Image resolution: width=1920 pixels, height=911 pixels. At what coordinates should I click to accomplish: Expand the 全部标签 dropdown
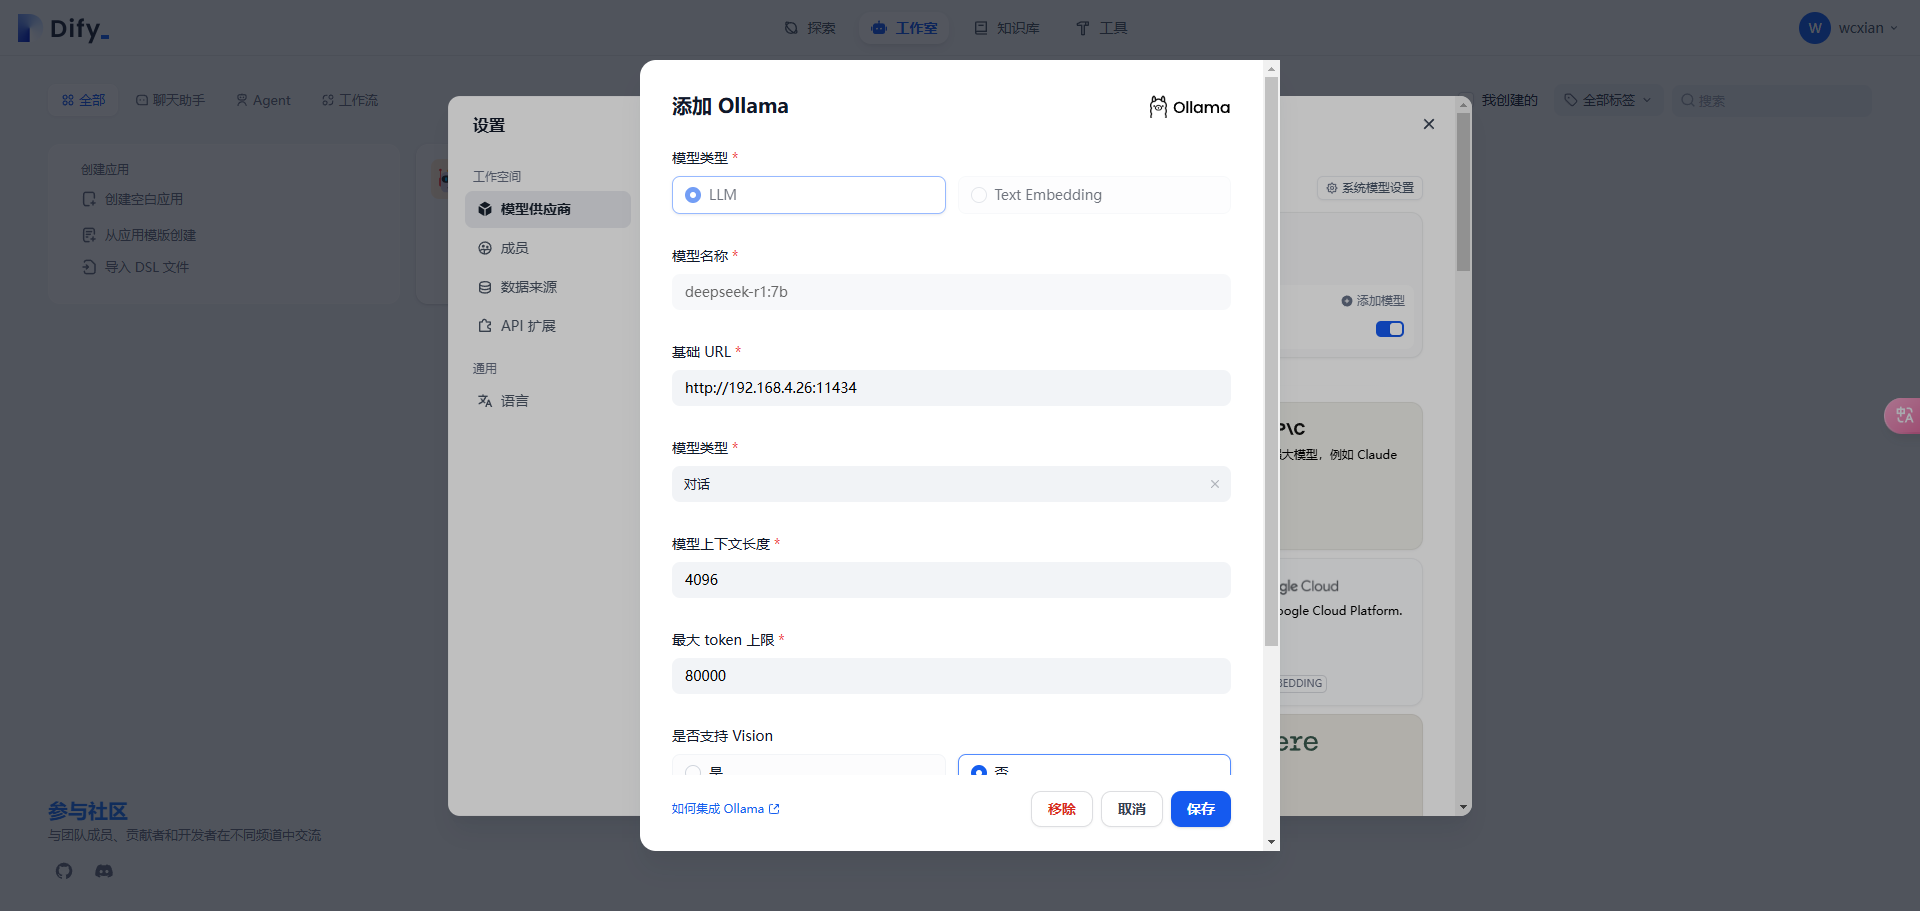(x=1608, y=100)
